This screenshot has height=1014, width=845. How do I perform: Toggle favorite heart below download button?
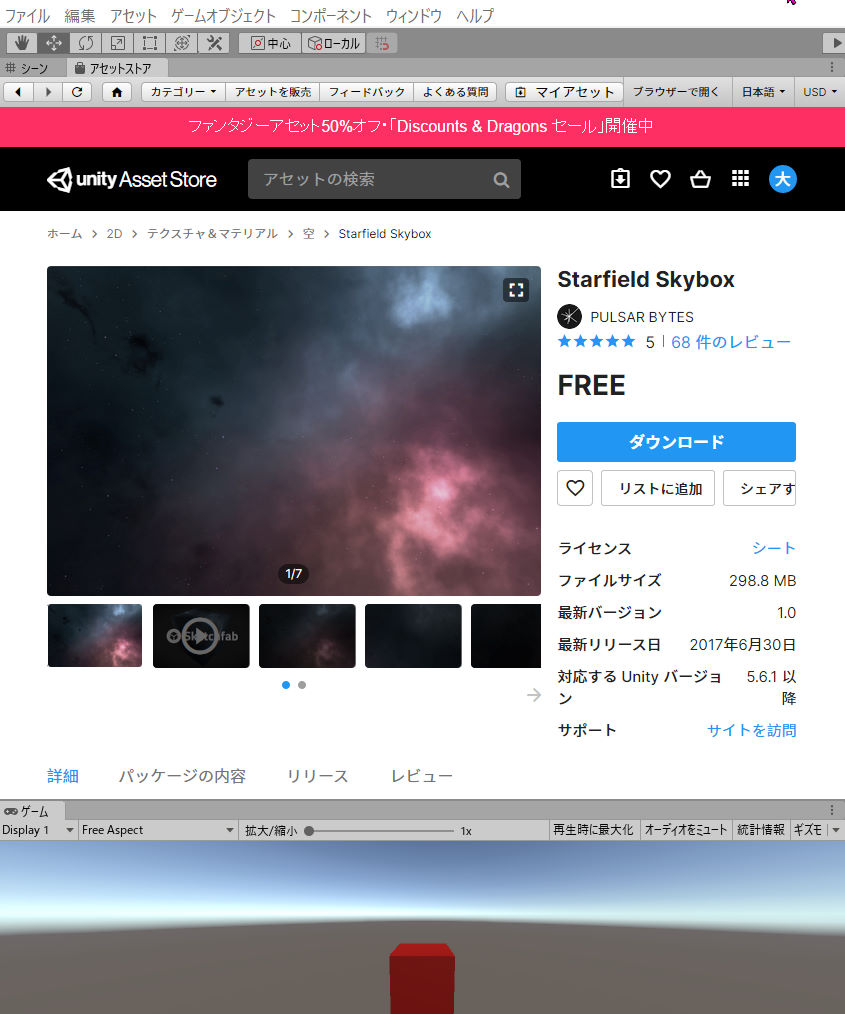coord(575,488)
